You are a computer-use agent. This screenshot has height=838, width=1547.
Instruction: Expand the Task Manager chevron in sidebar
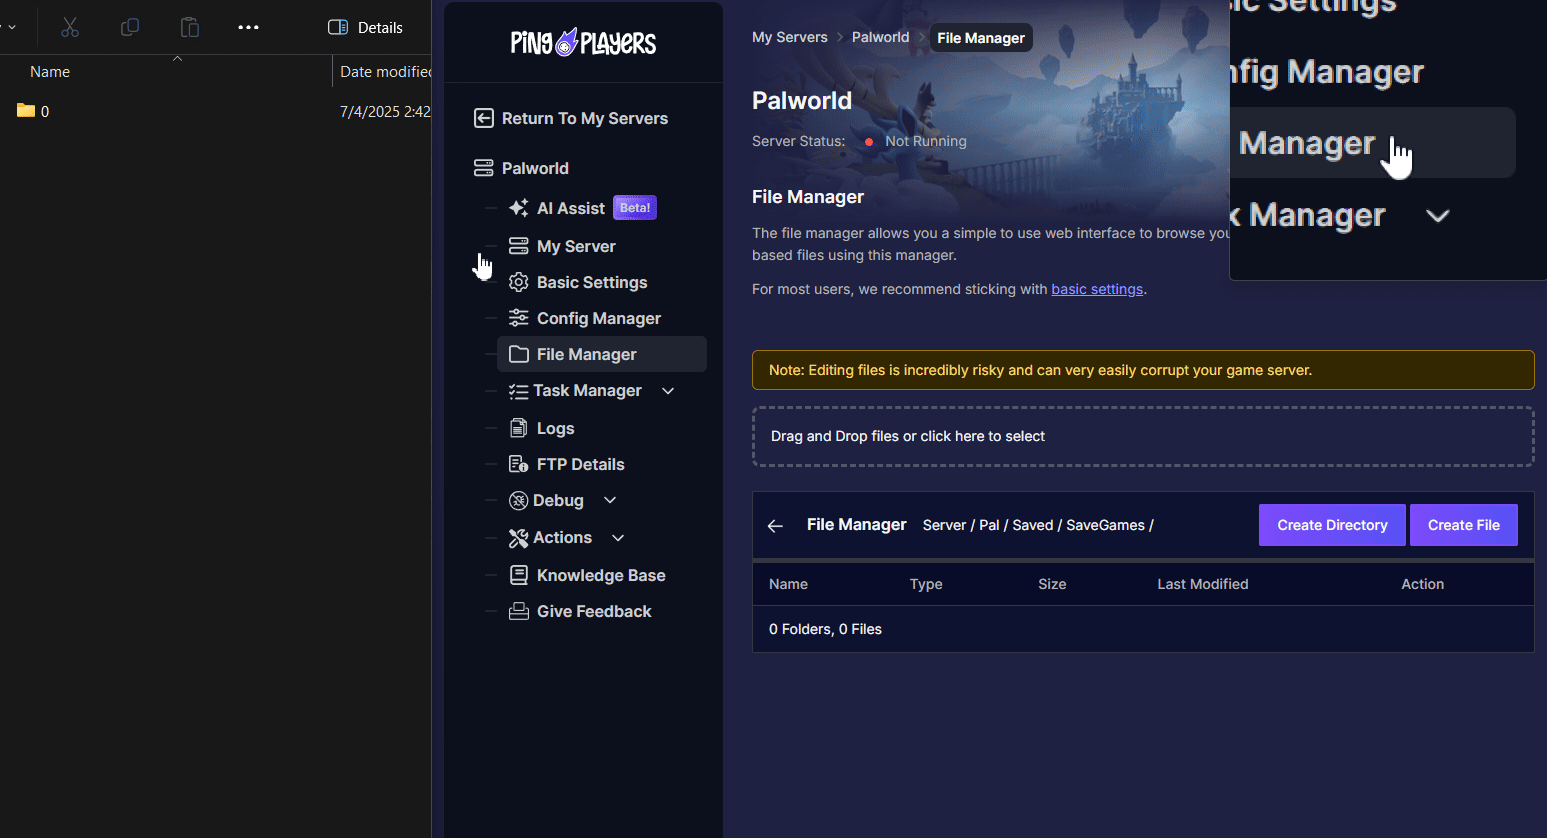click(668, 391)
